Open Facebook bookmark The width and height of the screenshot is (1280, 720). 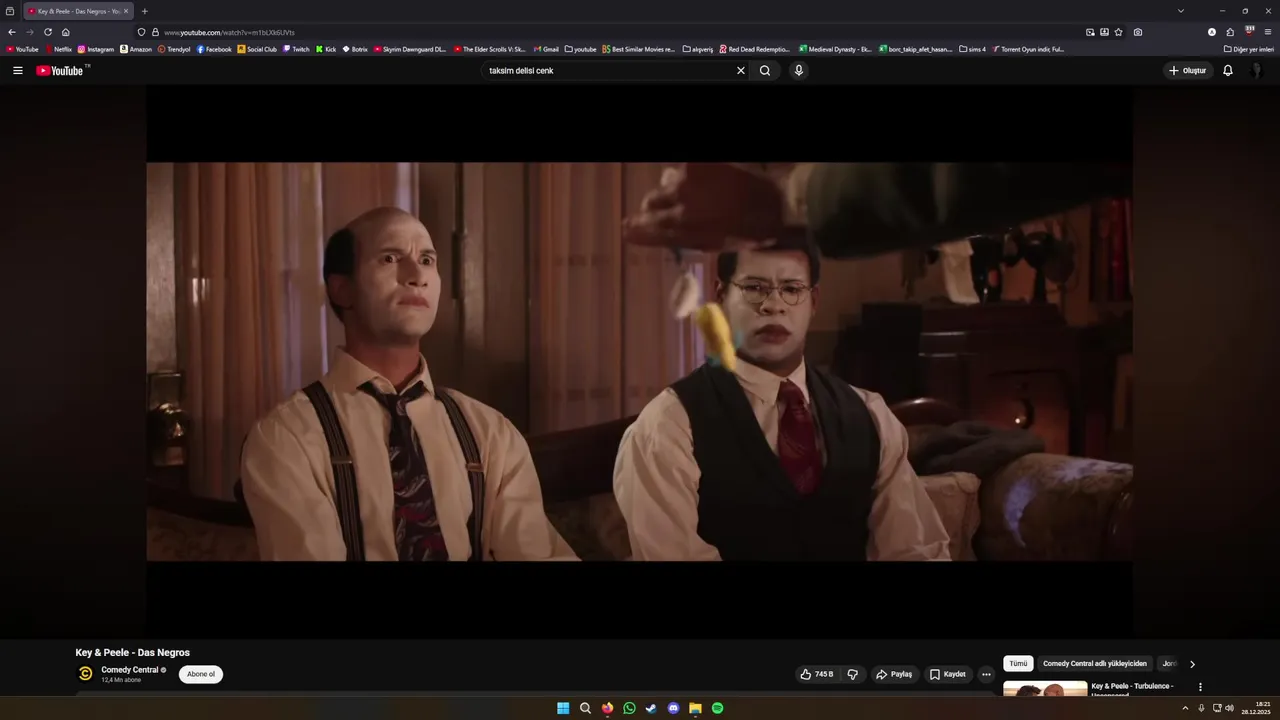[214, 49]
